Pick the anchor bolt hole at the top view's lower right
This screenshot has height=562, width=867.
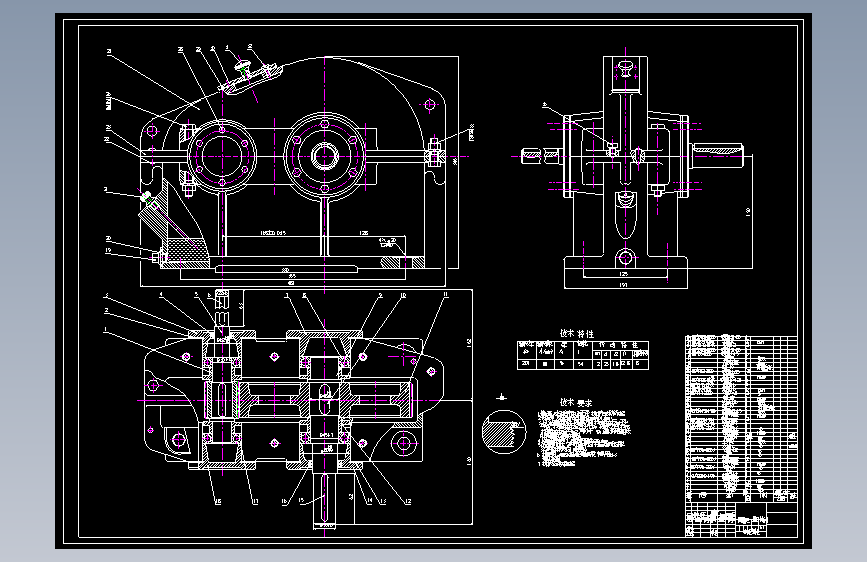click(403, 442)
